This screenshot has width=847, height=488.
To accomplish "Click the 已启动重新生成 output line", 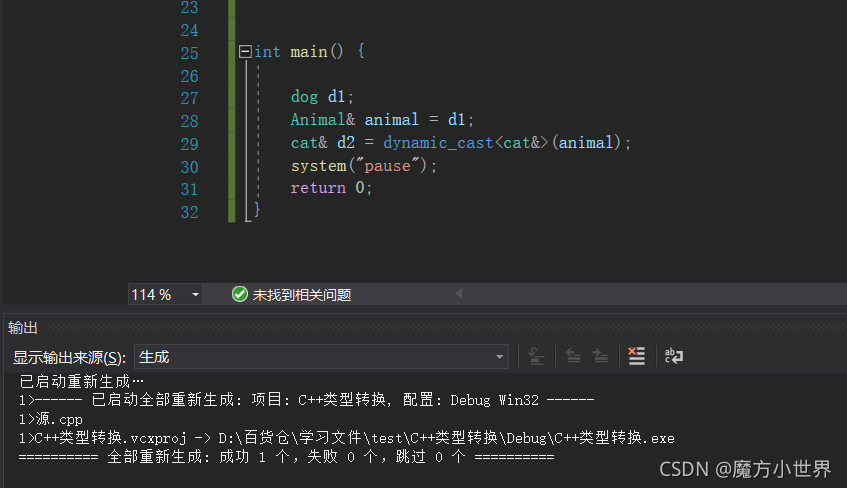I will (82, 381).
